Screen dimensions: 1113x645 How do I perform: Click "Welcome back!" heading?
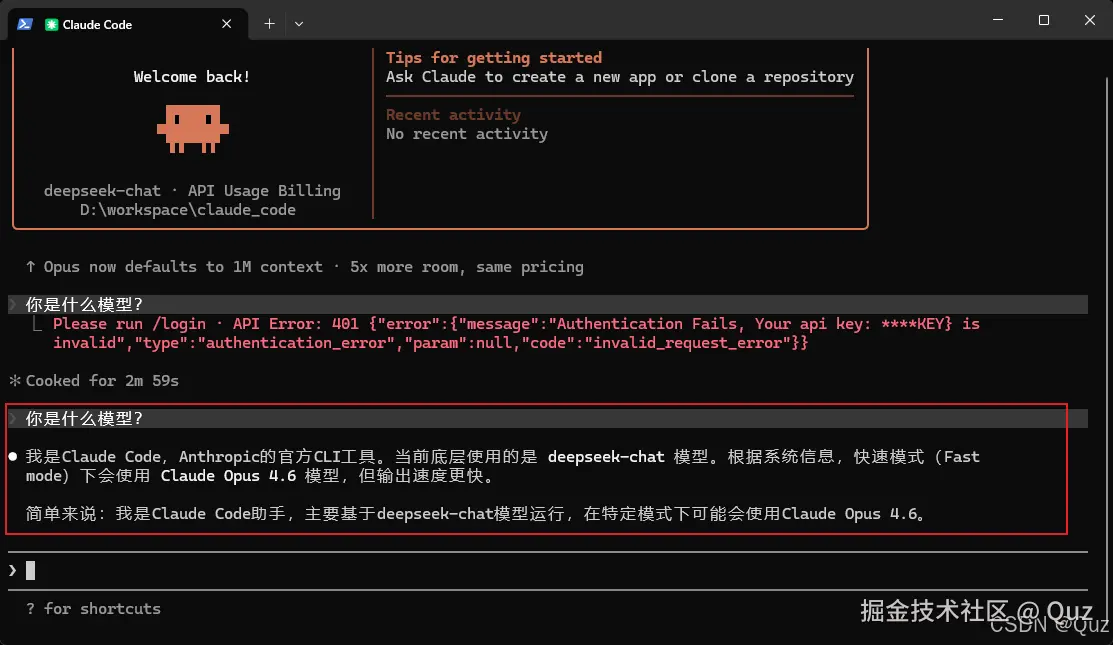pyautogui.click(x=192, y=77)
